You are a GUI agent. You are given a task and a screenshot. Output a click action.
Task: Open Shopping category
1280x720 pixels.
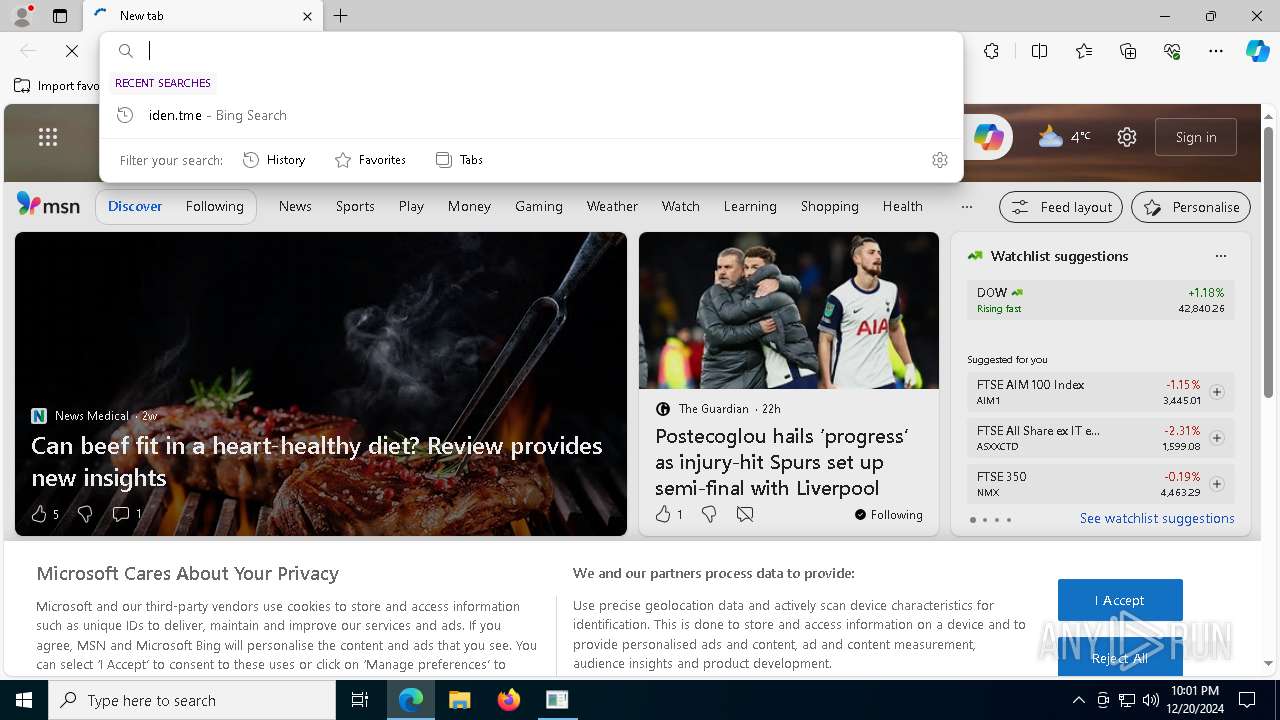[x=829, y=206]
